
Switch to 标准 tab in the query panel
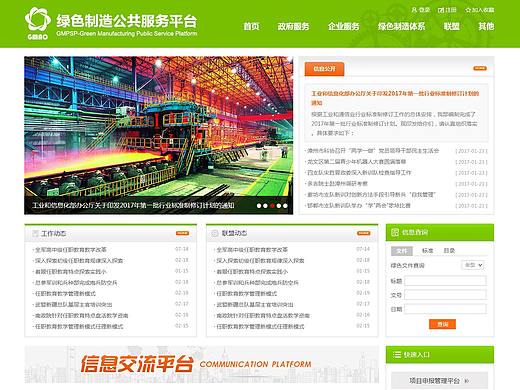tap(428, 251)
